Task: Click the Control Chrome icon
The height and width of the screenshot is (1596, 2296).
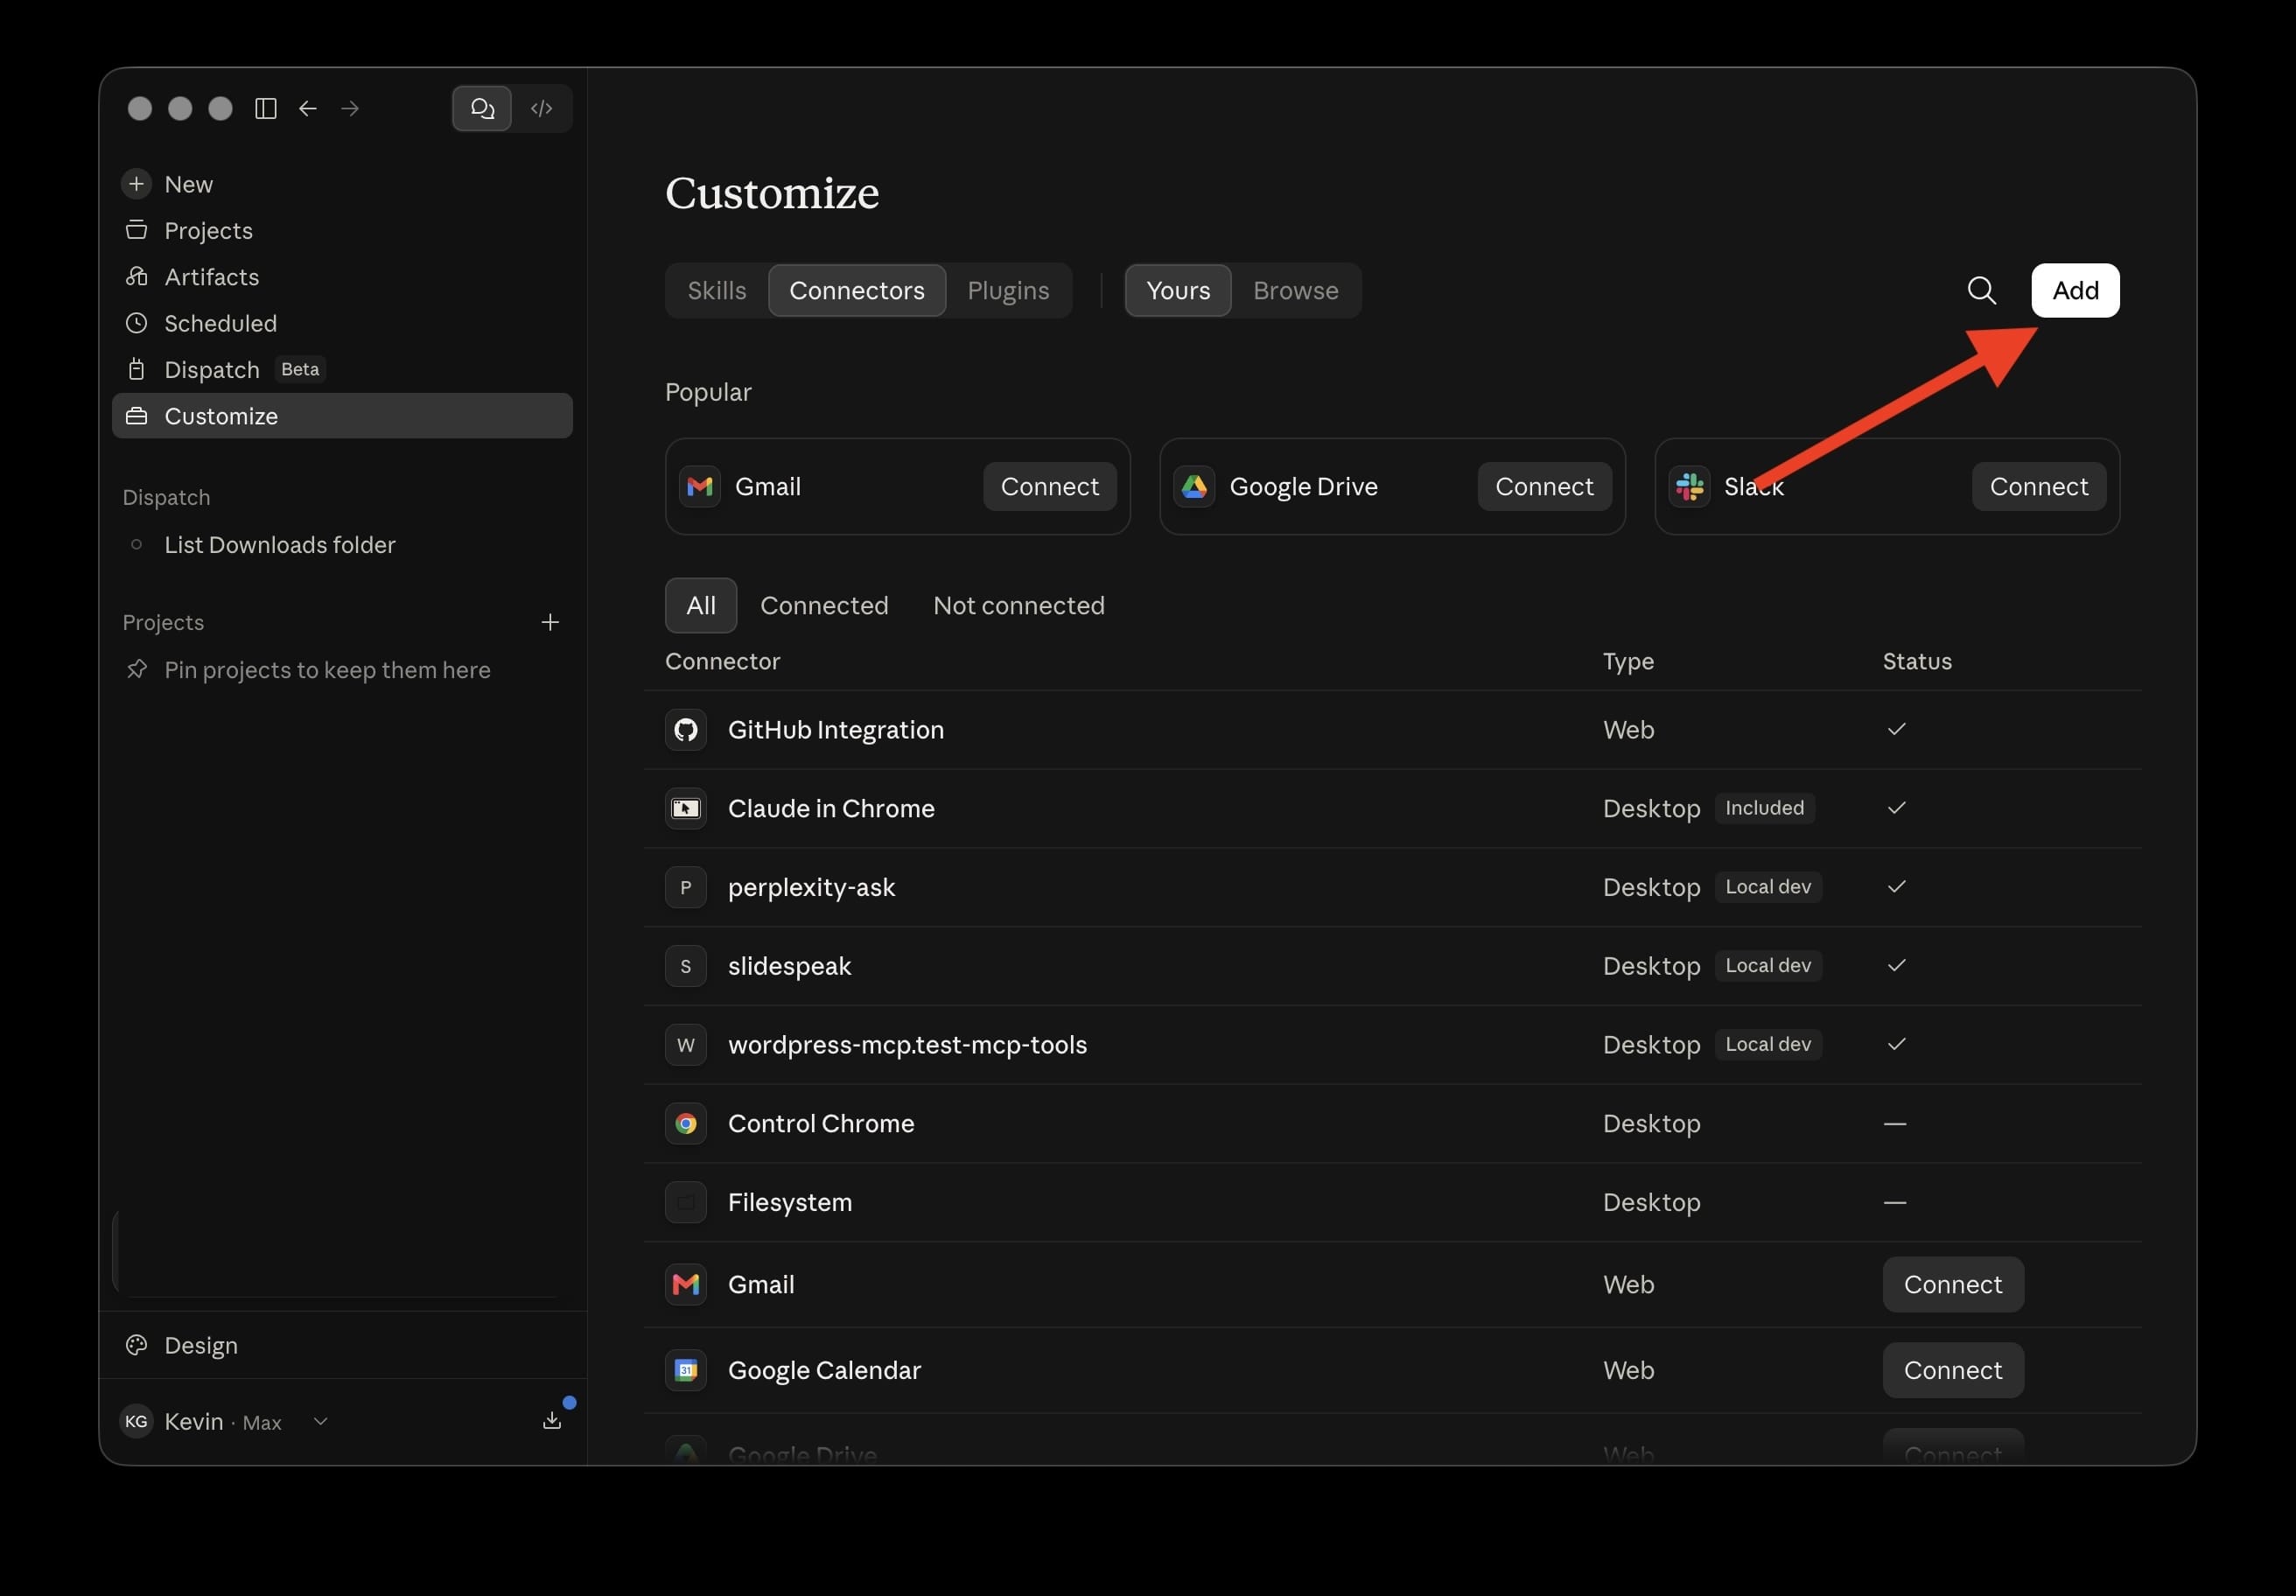Action: 686,1124
